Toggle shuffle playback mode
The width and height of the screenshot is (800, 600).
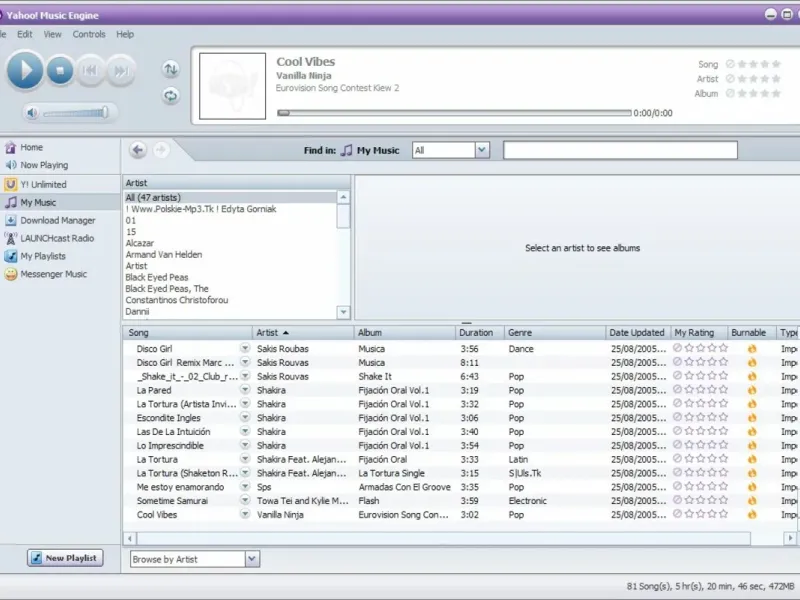tap(171, 69)
